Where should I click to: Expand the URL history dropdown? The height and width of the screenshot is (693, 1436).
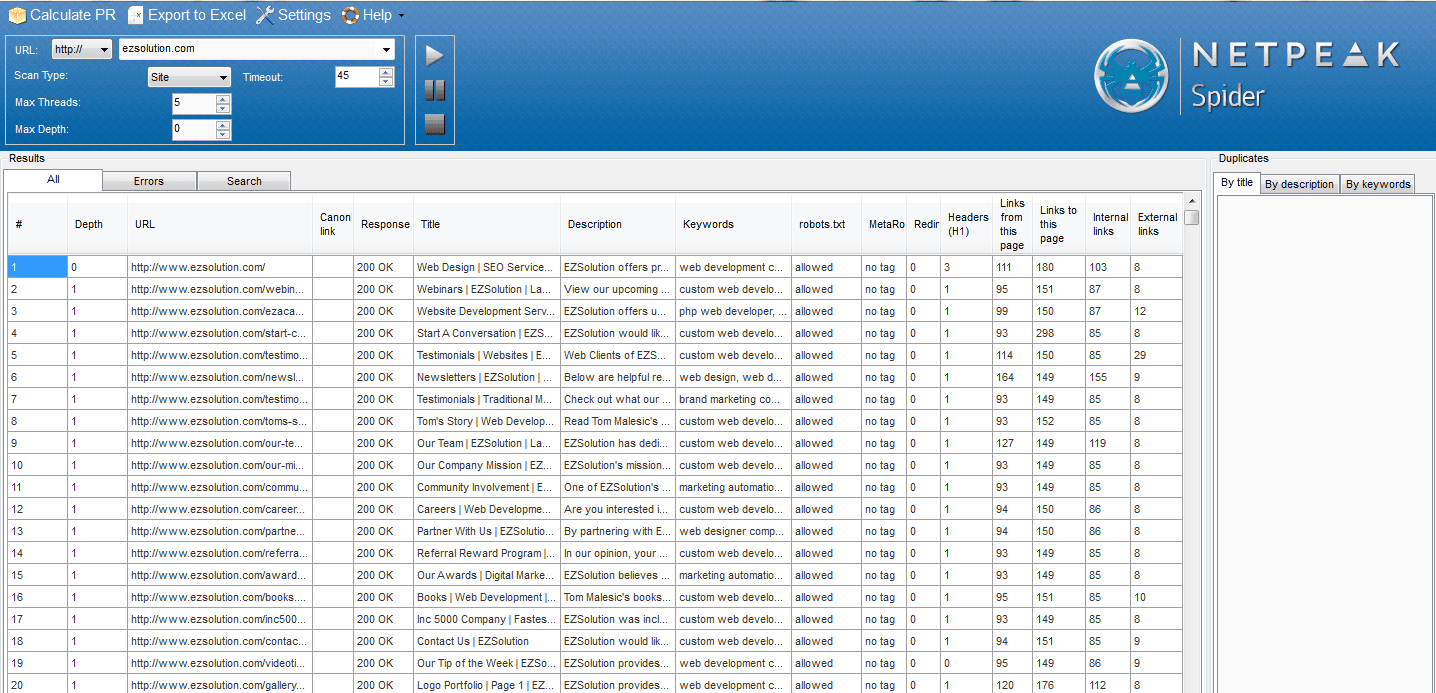(386, 49)
